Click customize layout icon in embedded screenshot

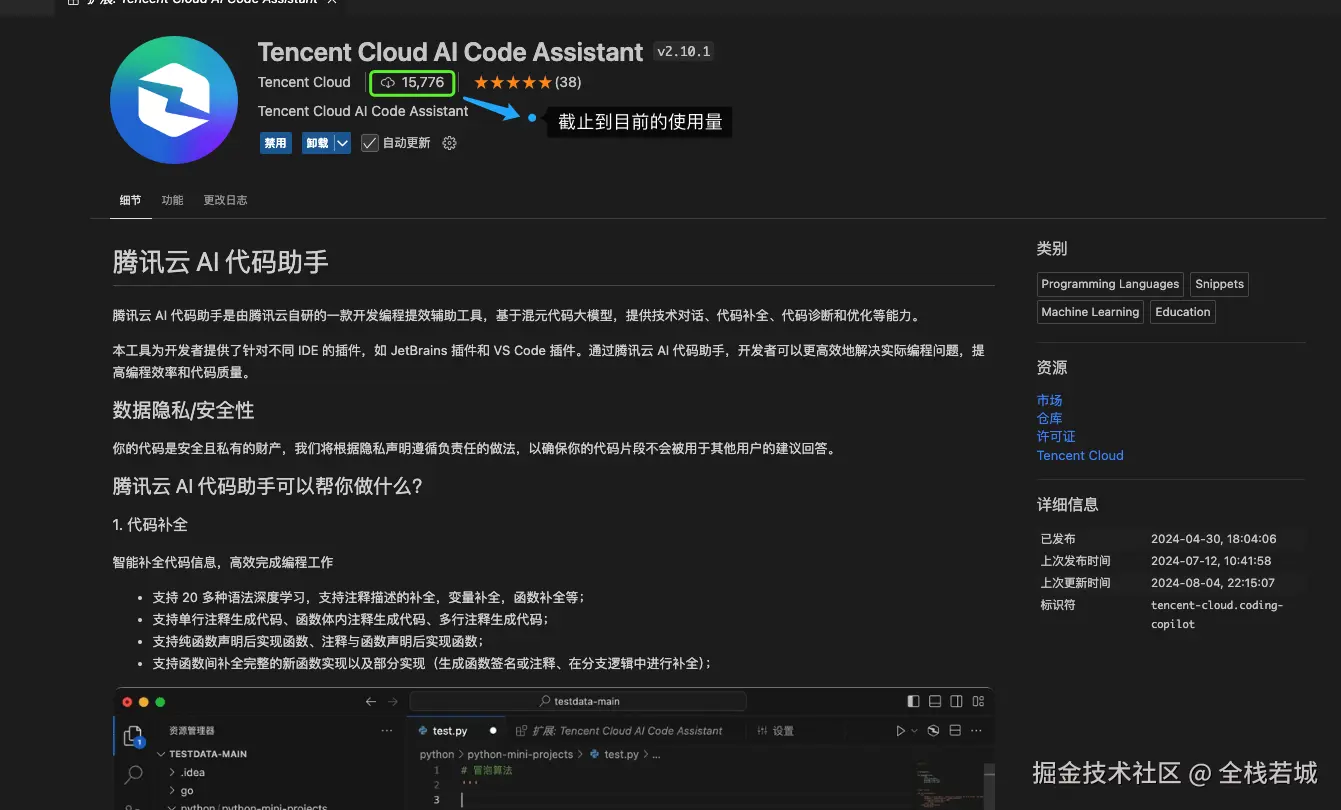[978, 702]
